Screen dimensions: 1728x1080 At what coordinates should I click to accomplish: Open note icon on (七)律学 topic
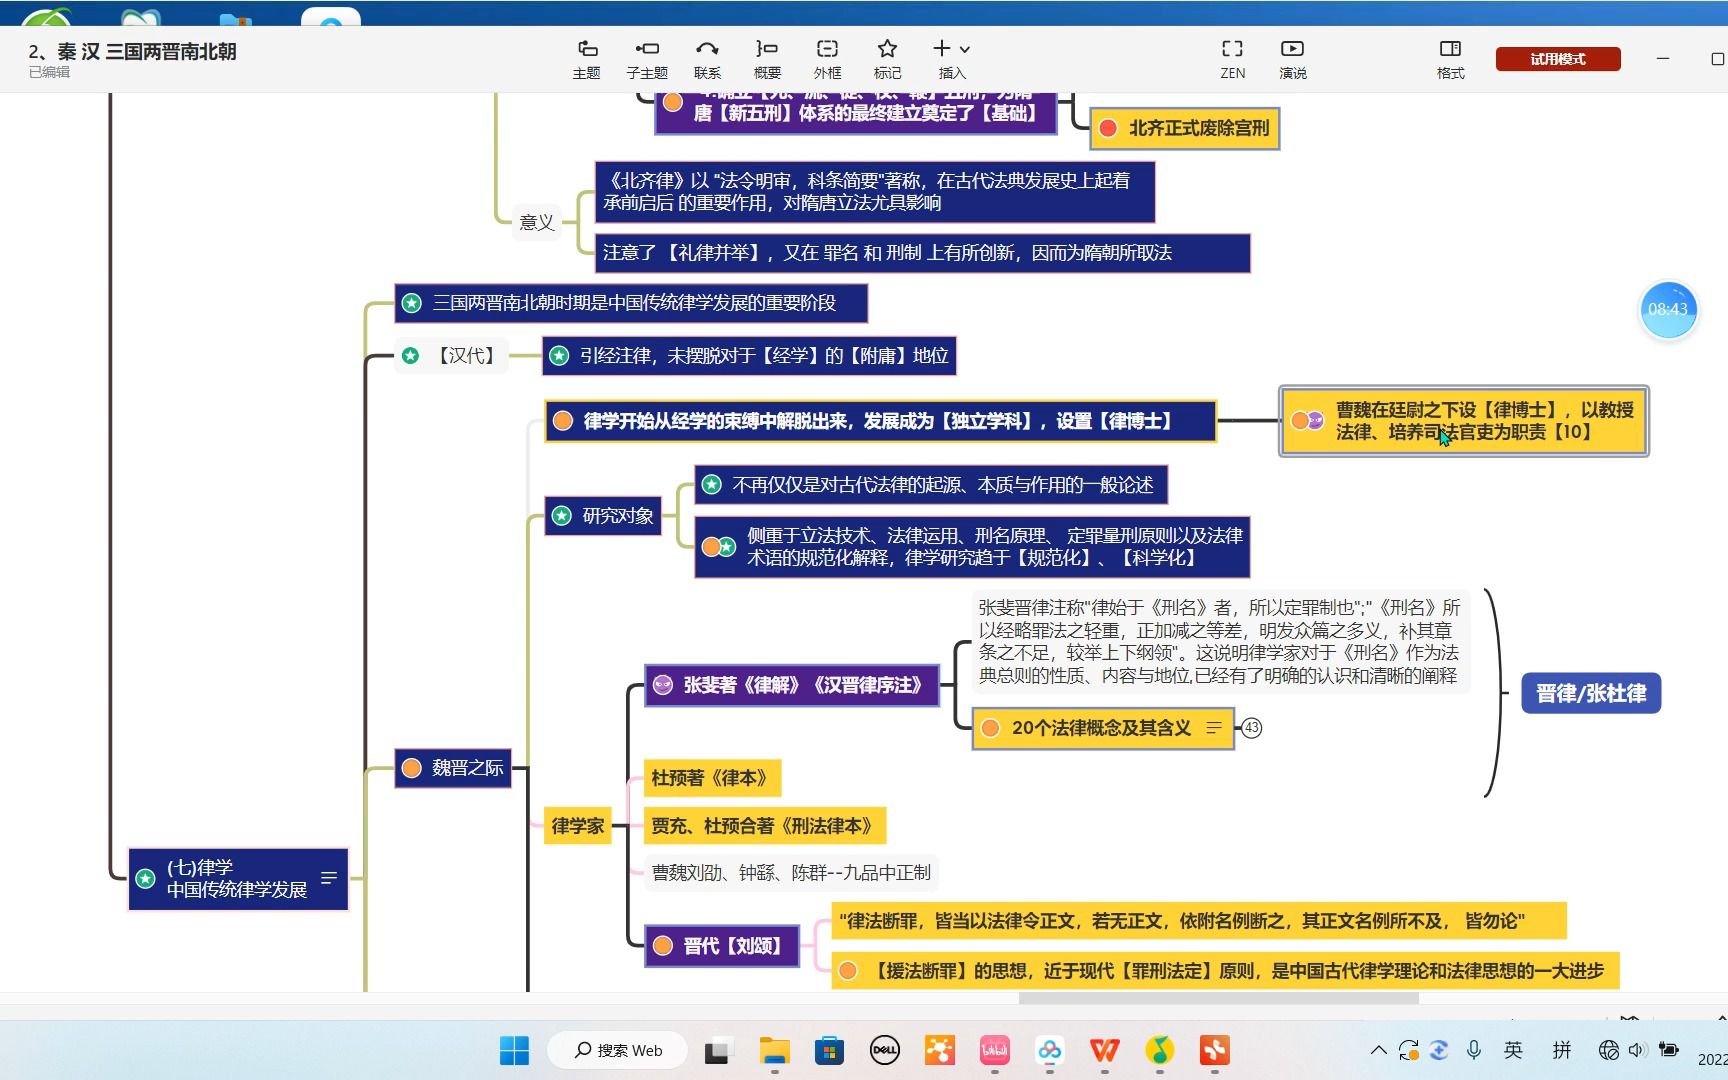(x=328, y=878)
